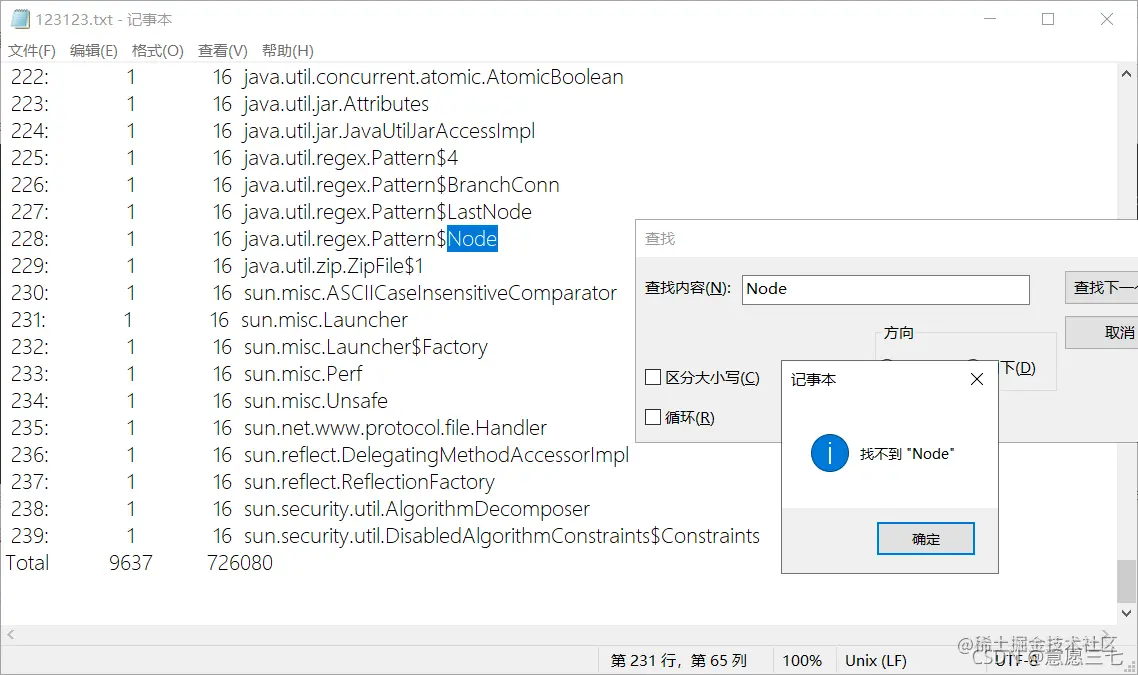1138x675 pixels.
Task: Maximize the Notepad window
Action: point(1048,20)
